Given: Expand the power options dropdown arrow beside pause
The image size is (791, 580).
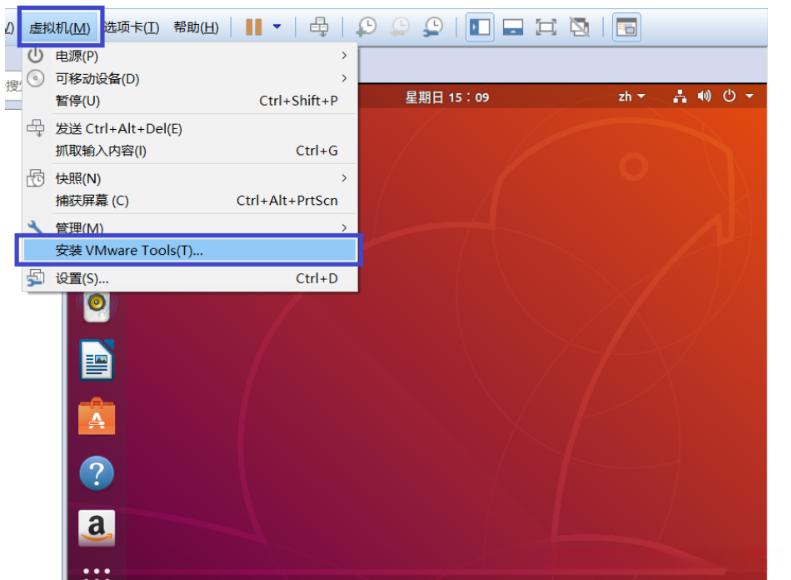Looking at the screenshot, I should tap(277, 26).
